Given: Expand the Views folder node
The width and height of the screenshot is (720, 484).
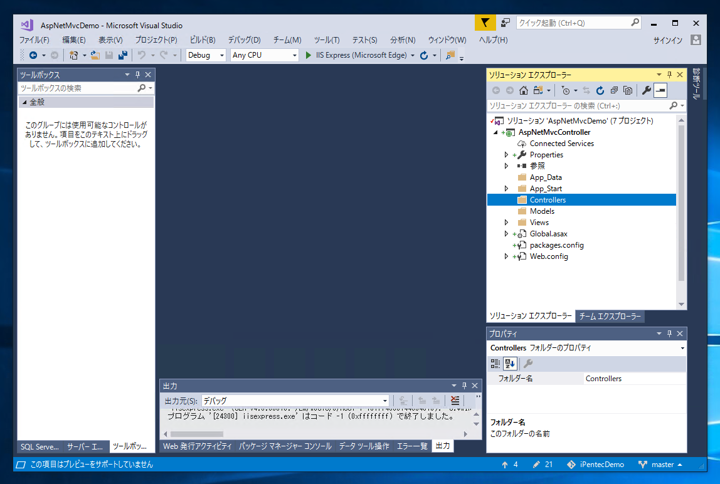Looking at the screenshot, I should pos(506,222).
